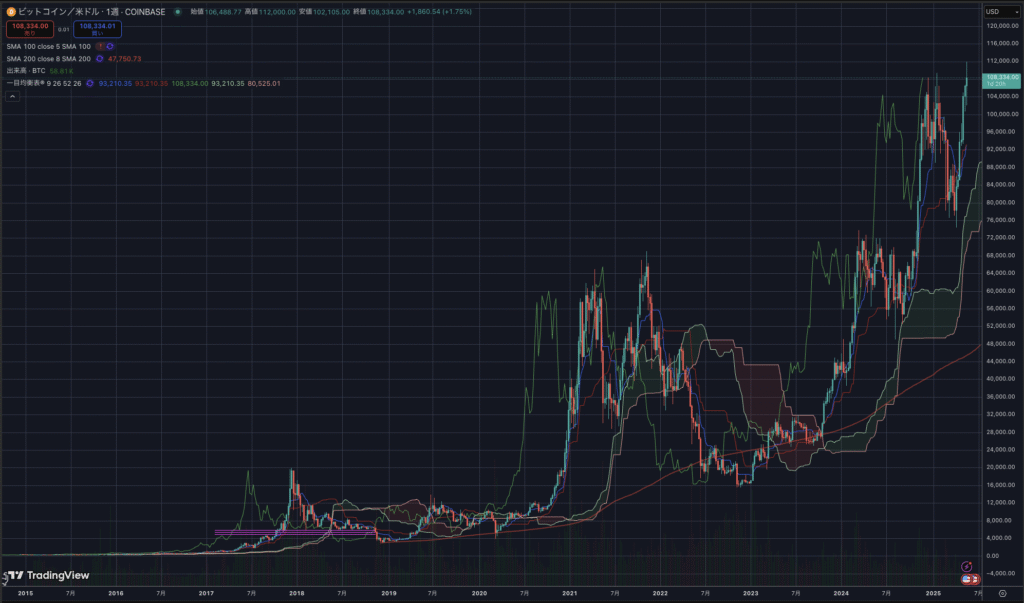1024x603 pixels.
Task: Click the red sell price button
Action: [x=28, y=29]
